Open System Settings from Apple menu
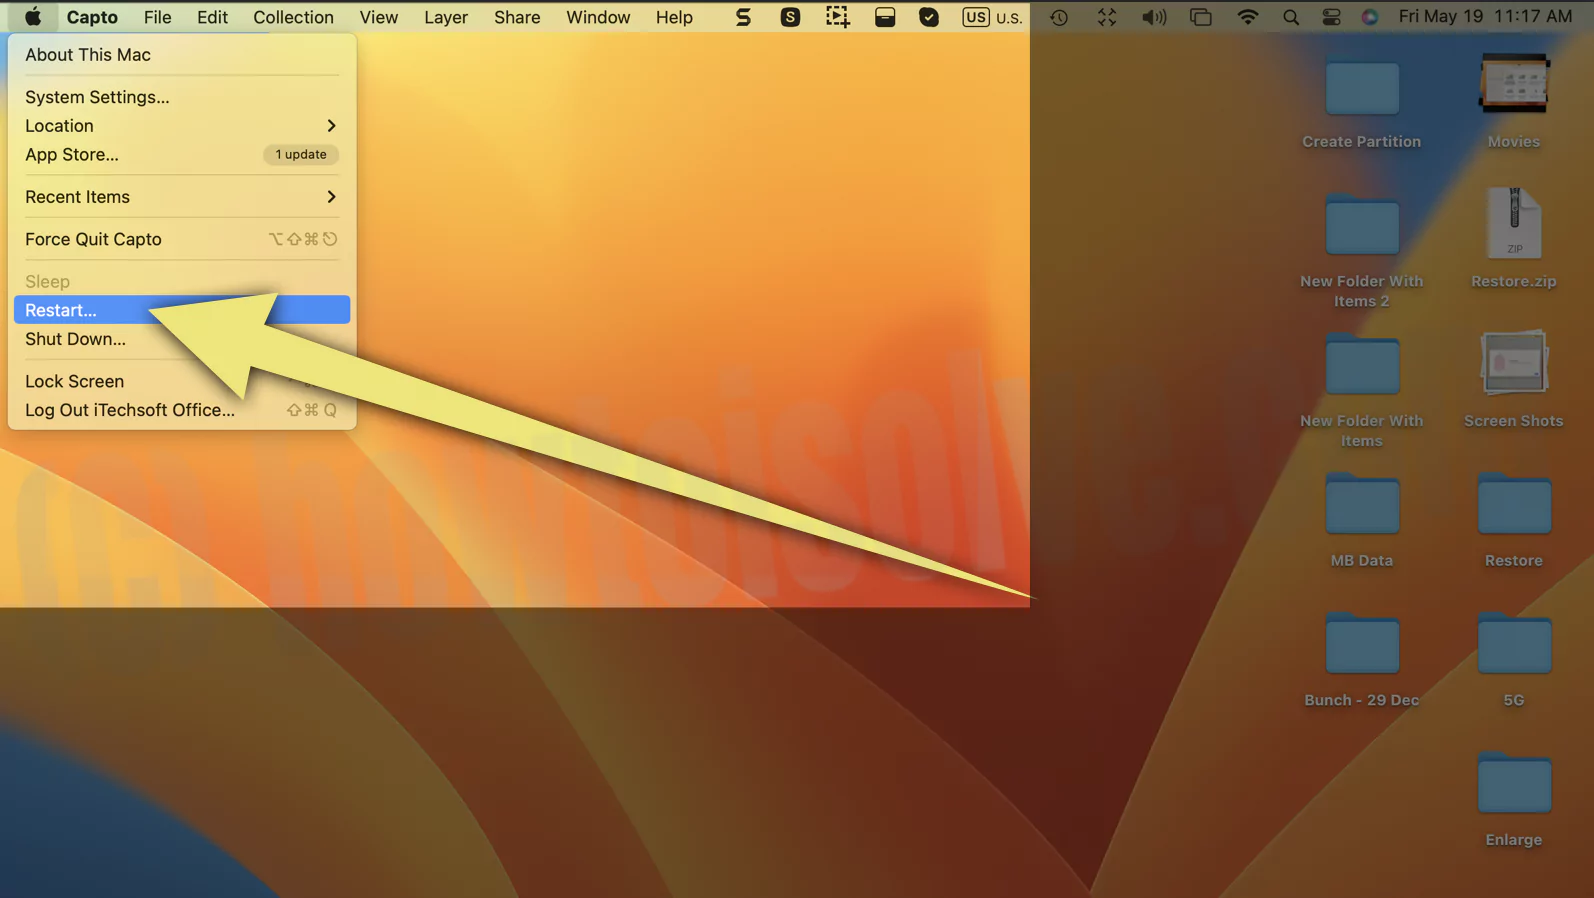 [x=182, y=97]
